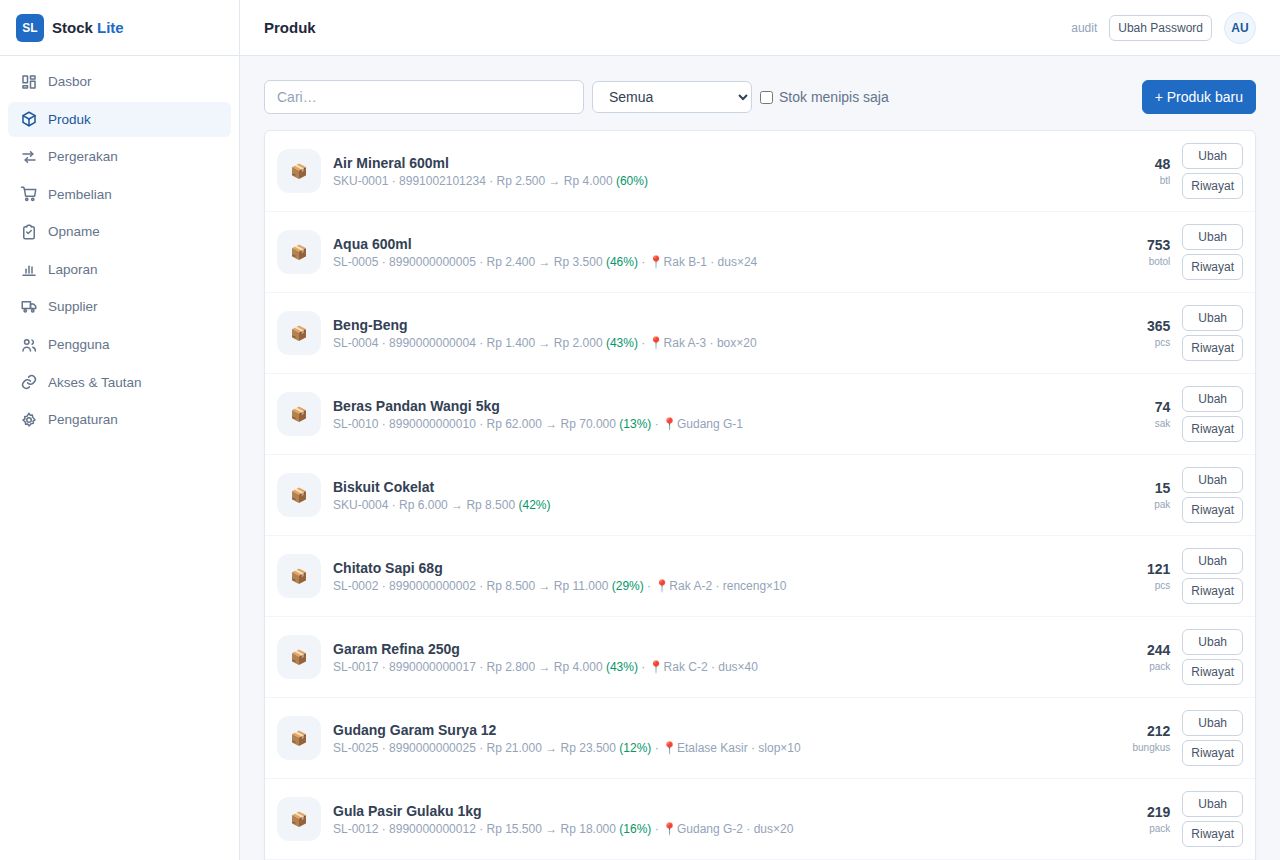
Task: Click the Gudang Garam Surya 12 name
Action: (x=414, y=730)
